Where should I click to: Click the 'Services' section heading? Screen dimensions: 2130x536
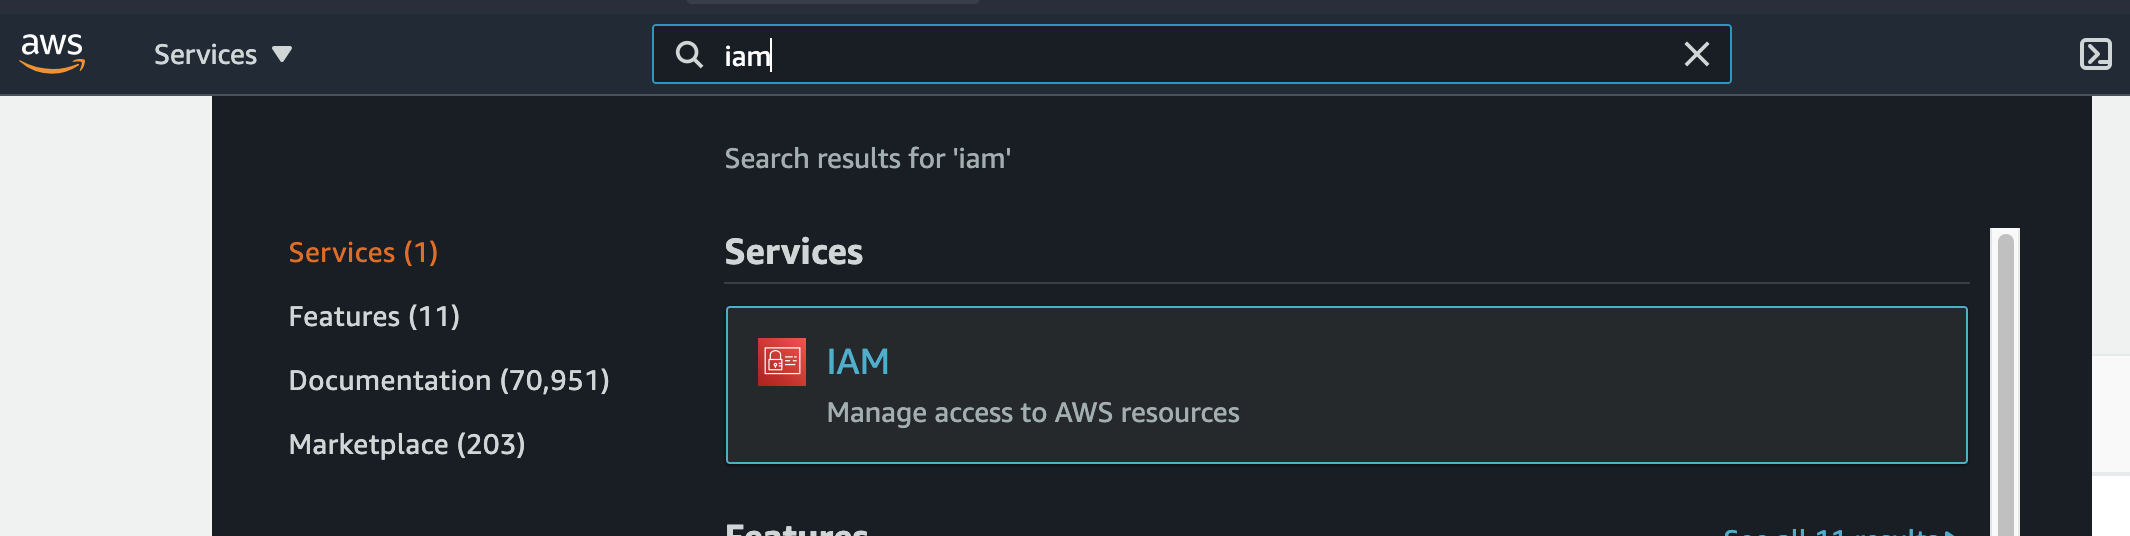794,252
